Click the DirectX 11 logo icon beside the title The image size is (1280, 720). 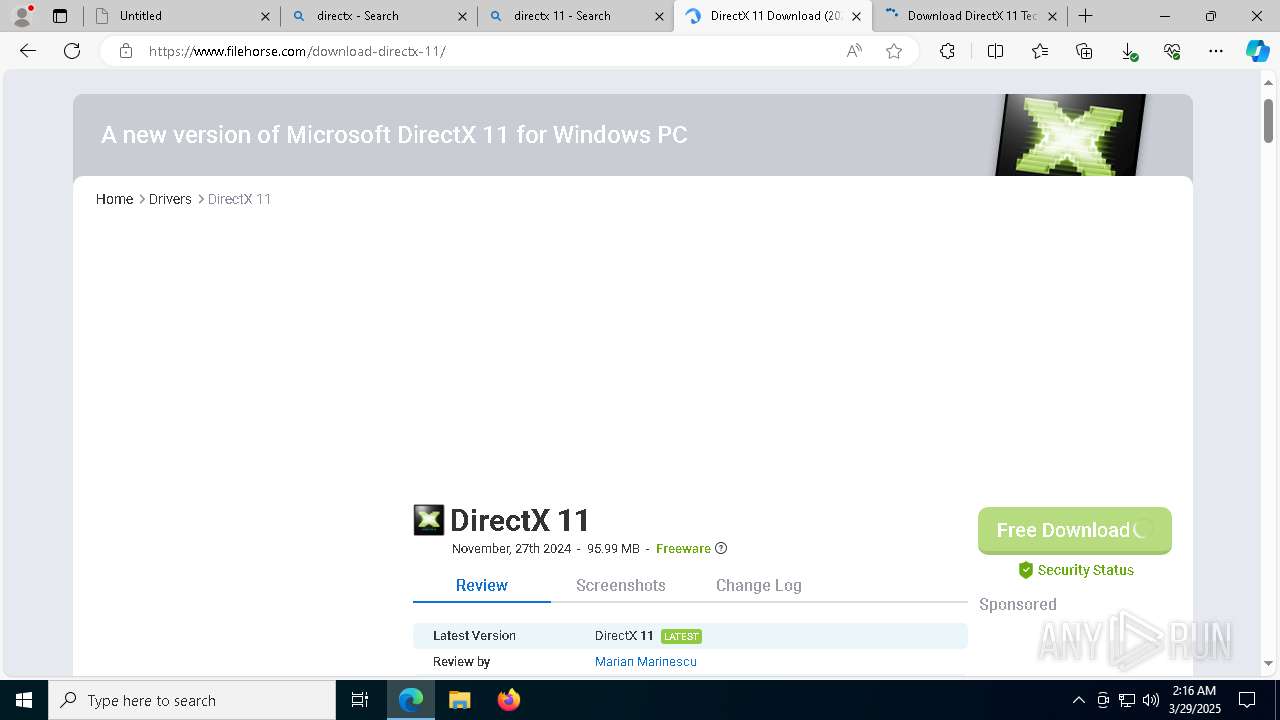coord(429,520)
